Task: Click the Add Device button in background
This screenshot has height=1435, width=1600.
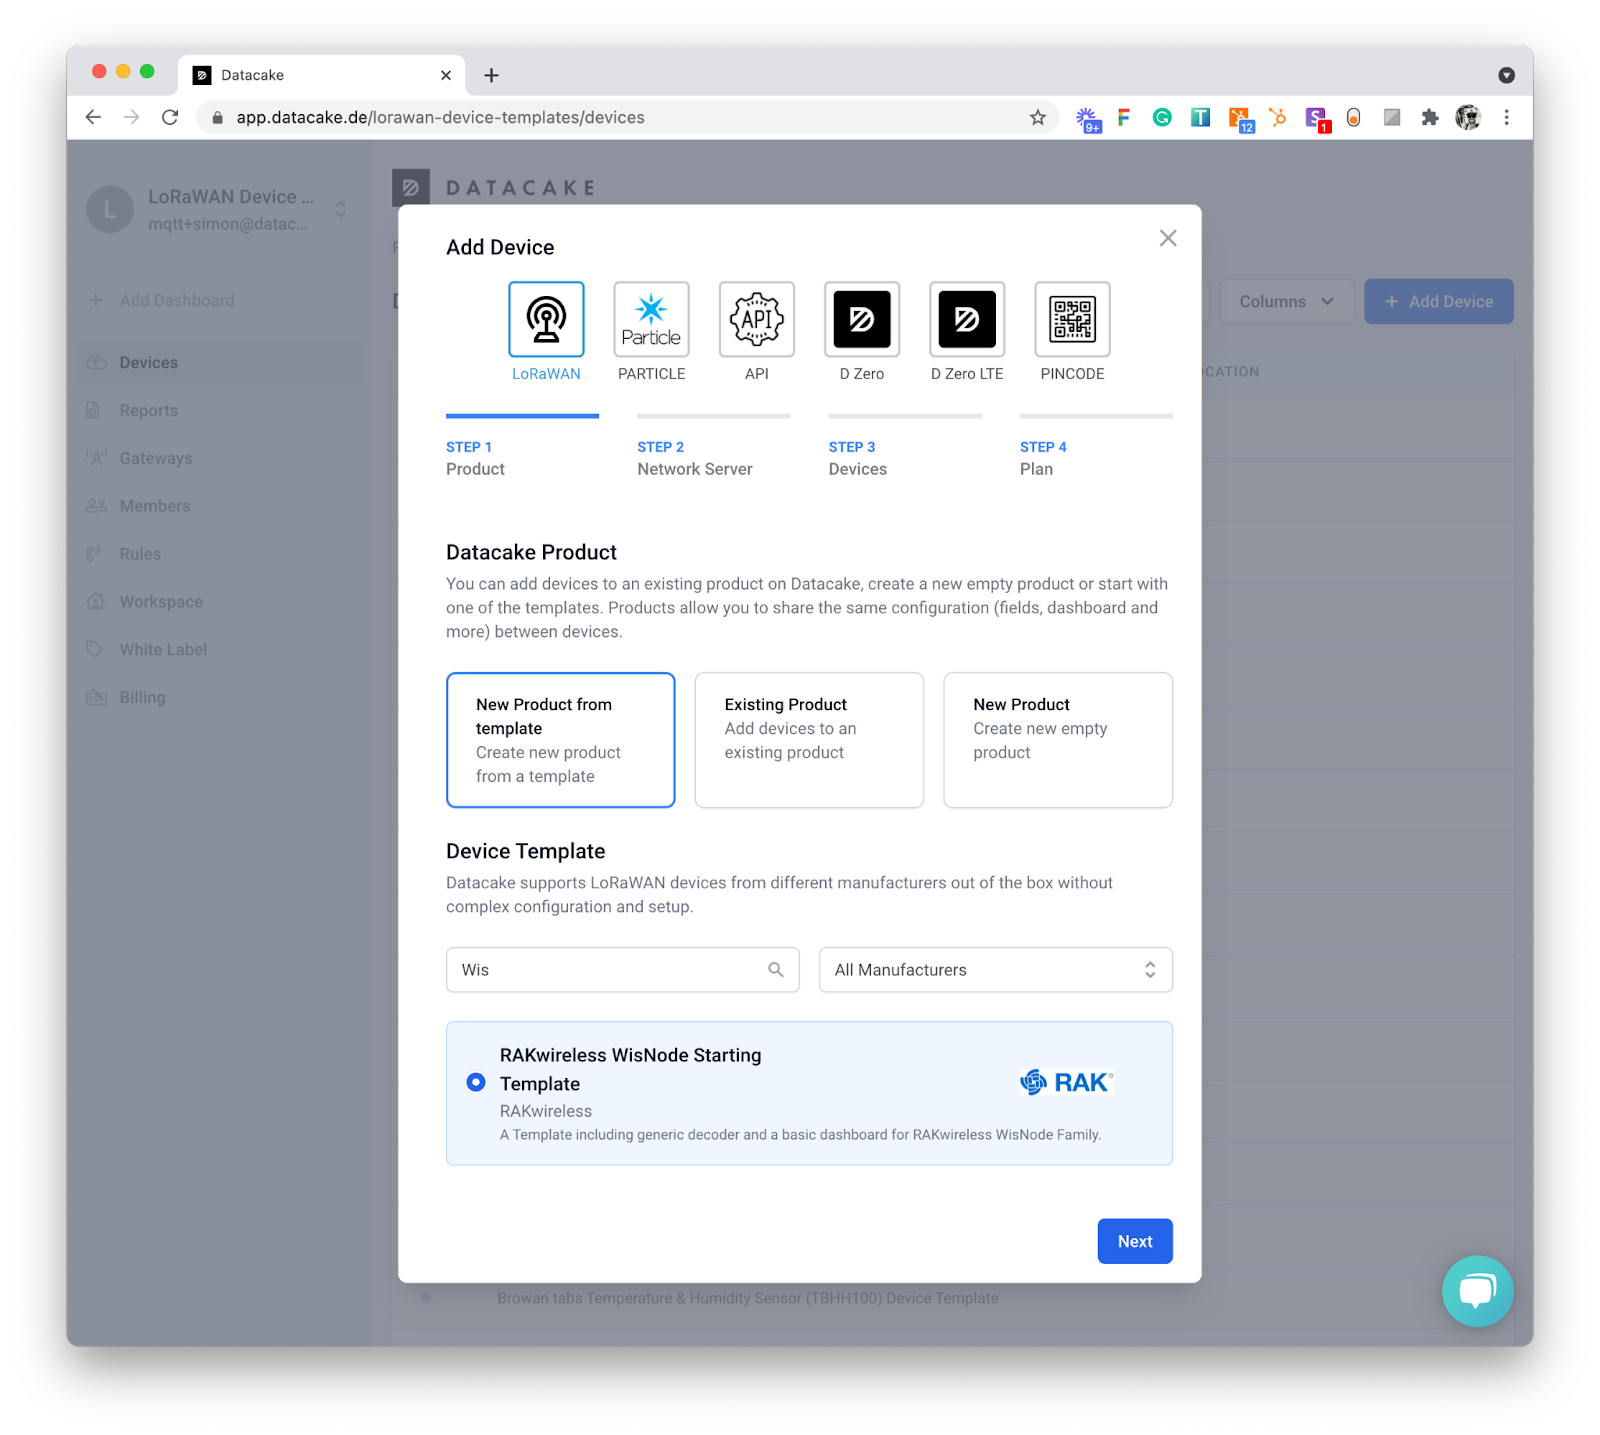Action: 1439,301
